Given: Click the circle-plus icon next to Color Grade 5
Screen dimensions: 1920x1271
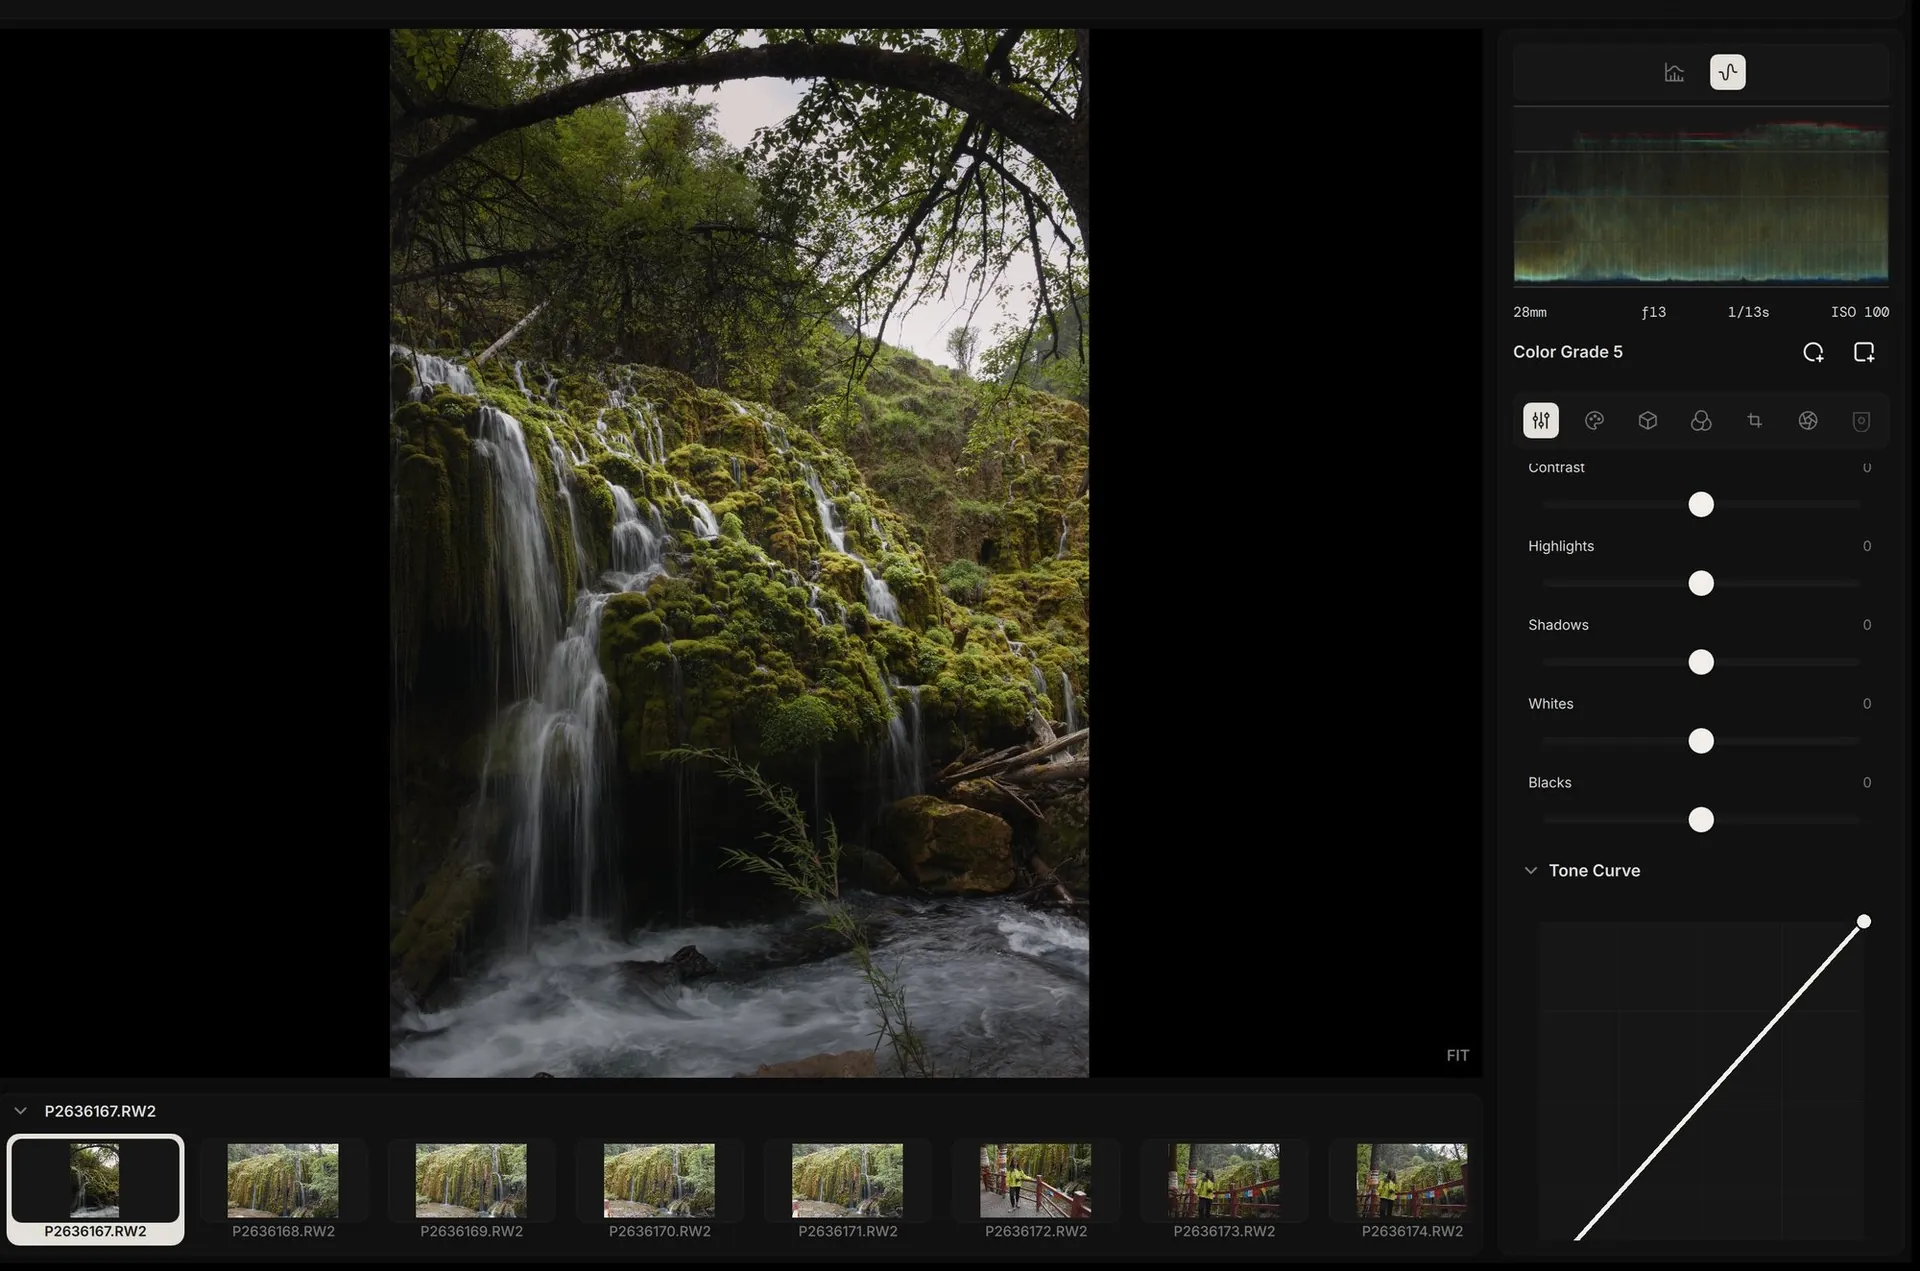Looking at the screenshot, I should (x=1813, y=352).
